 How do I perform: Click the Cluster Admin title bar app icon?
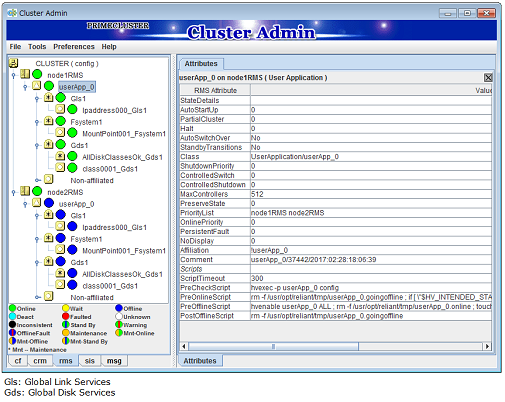(x=12, y=13)
